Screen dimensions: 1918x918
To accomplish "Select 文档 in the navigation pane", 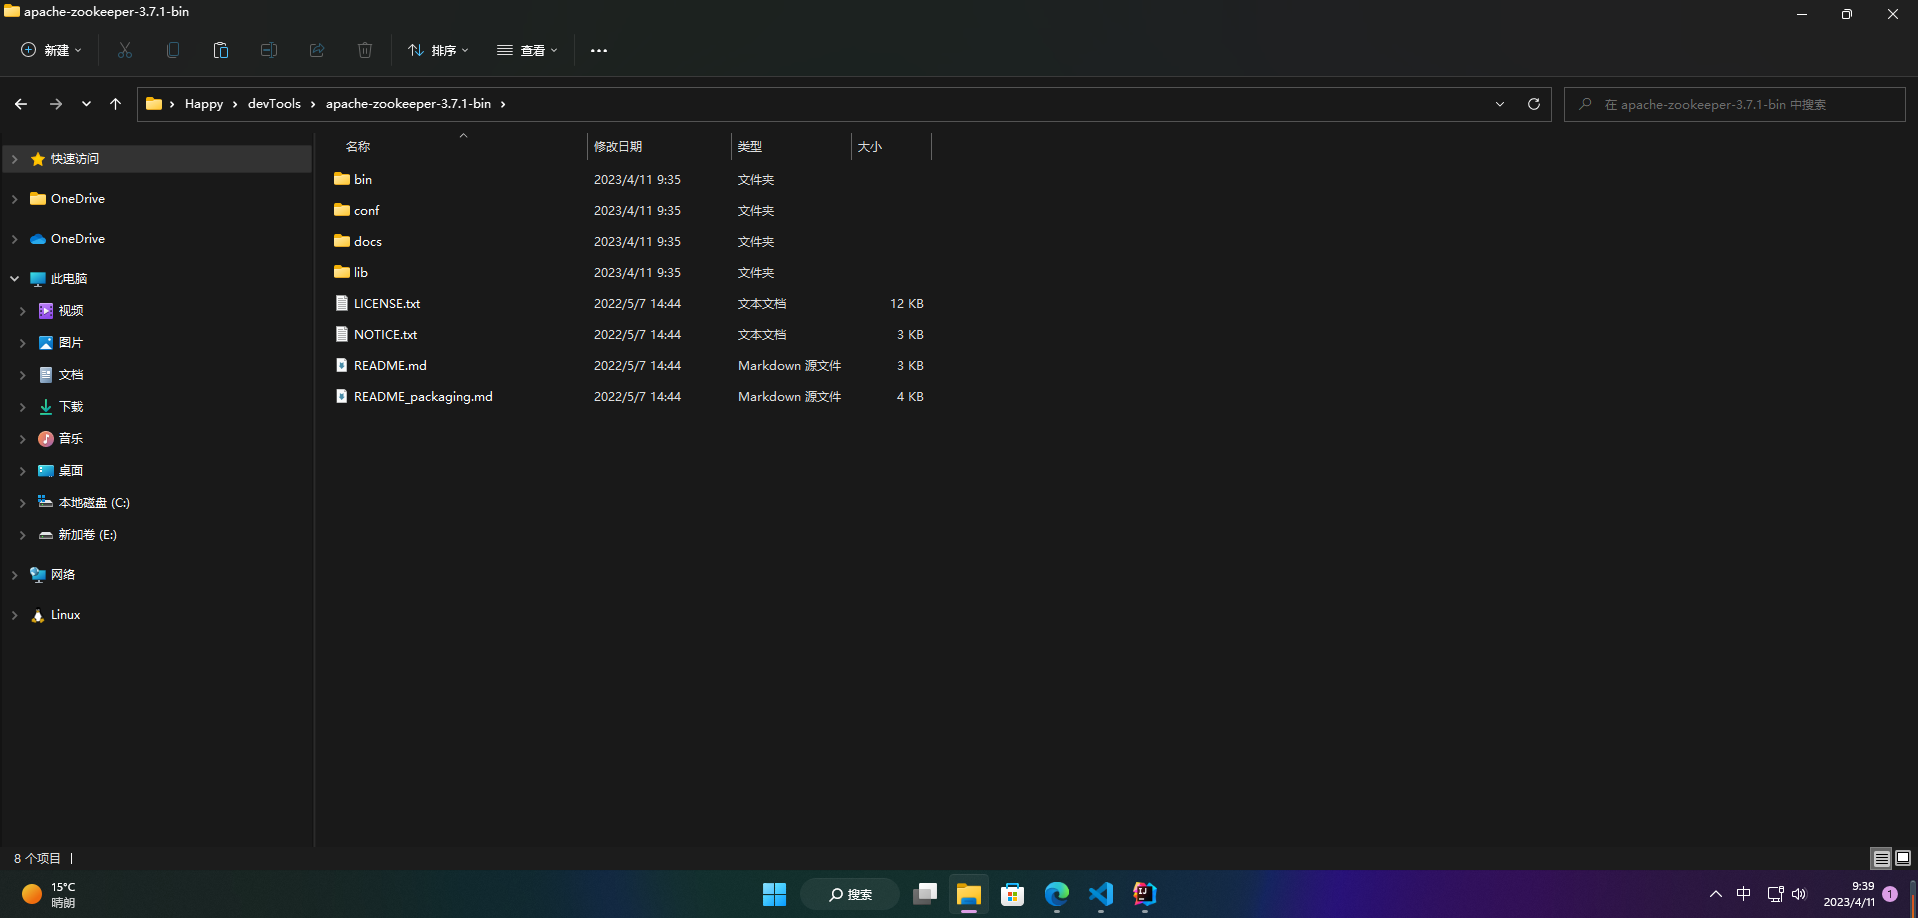I will (x=70, y=375).
